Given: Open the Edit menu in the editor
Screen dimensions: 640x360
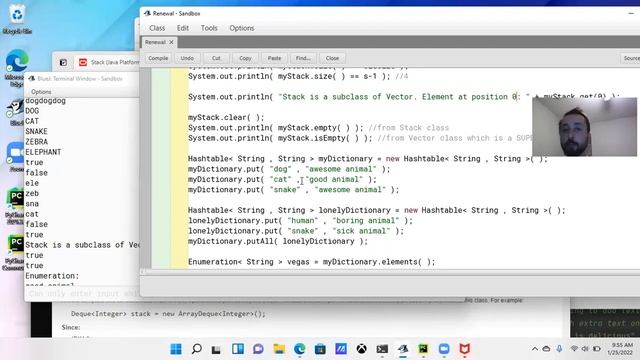Looking at the screenshot, I should pyautogui.click(x=182, y=28).
